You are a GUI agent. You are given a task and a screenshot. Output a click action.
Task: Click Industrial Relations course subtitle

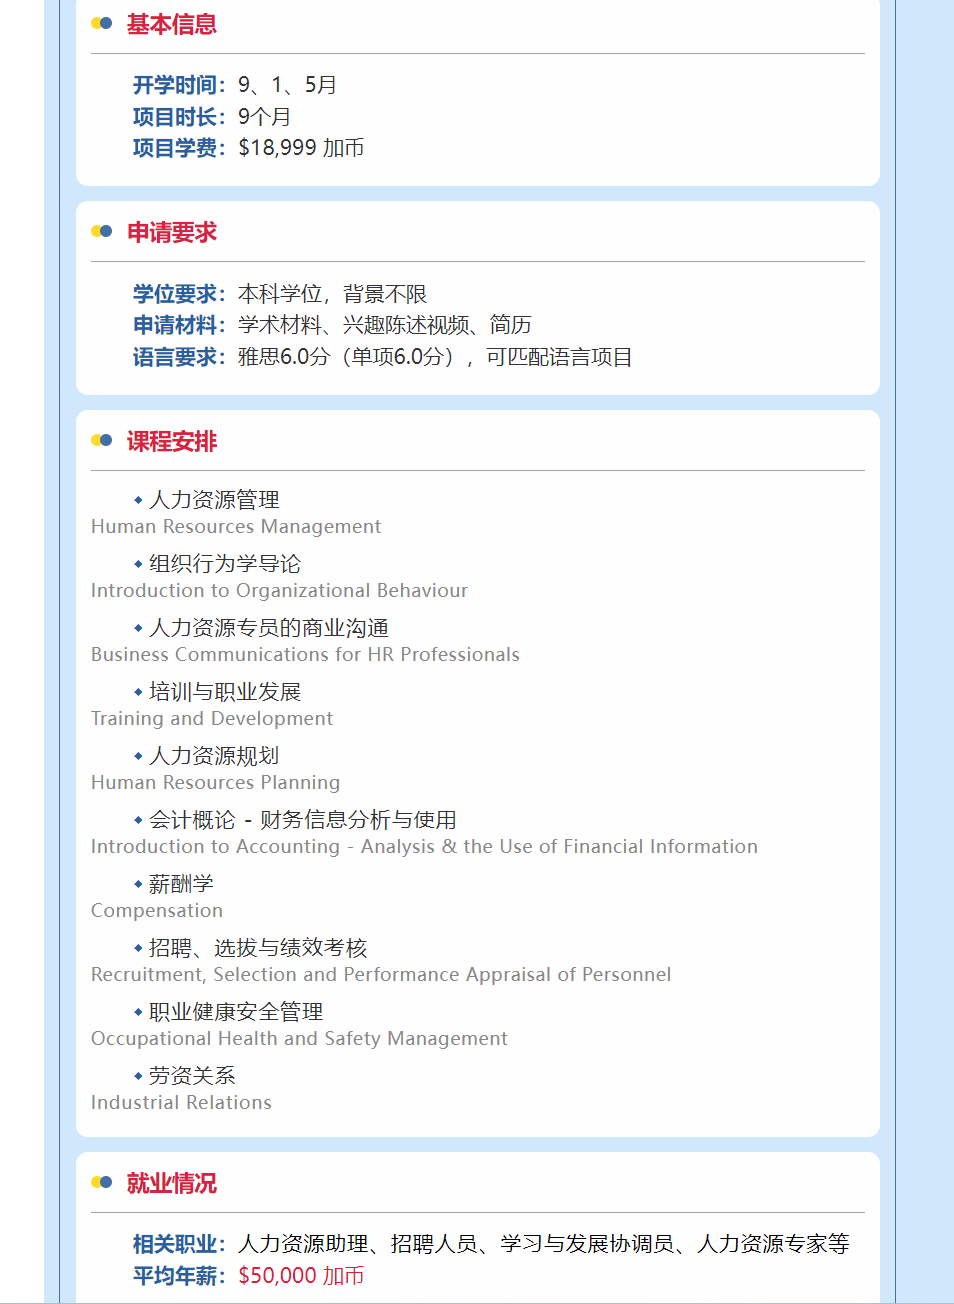(181, 1103)
